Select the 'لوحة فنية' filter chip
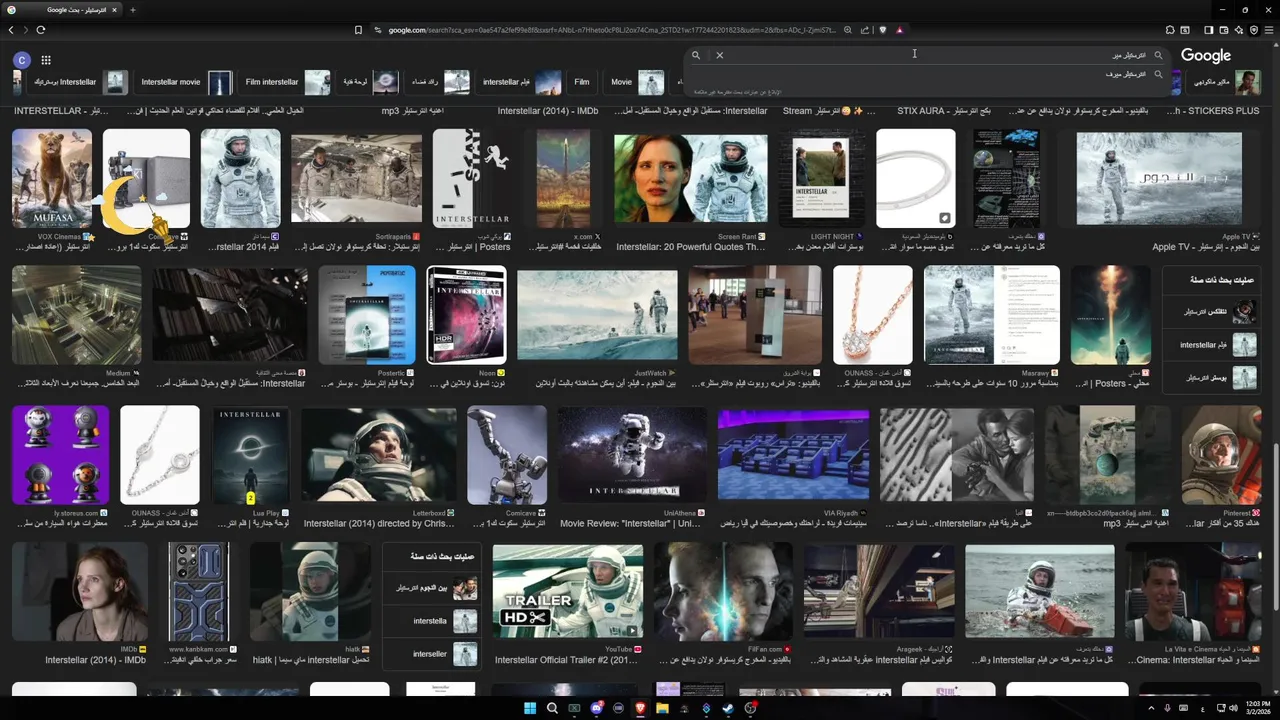The width and height of the screenshot is (1280, 720). click(369, 82)
